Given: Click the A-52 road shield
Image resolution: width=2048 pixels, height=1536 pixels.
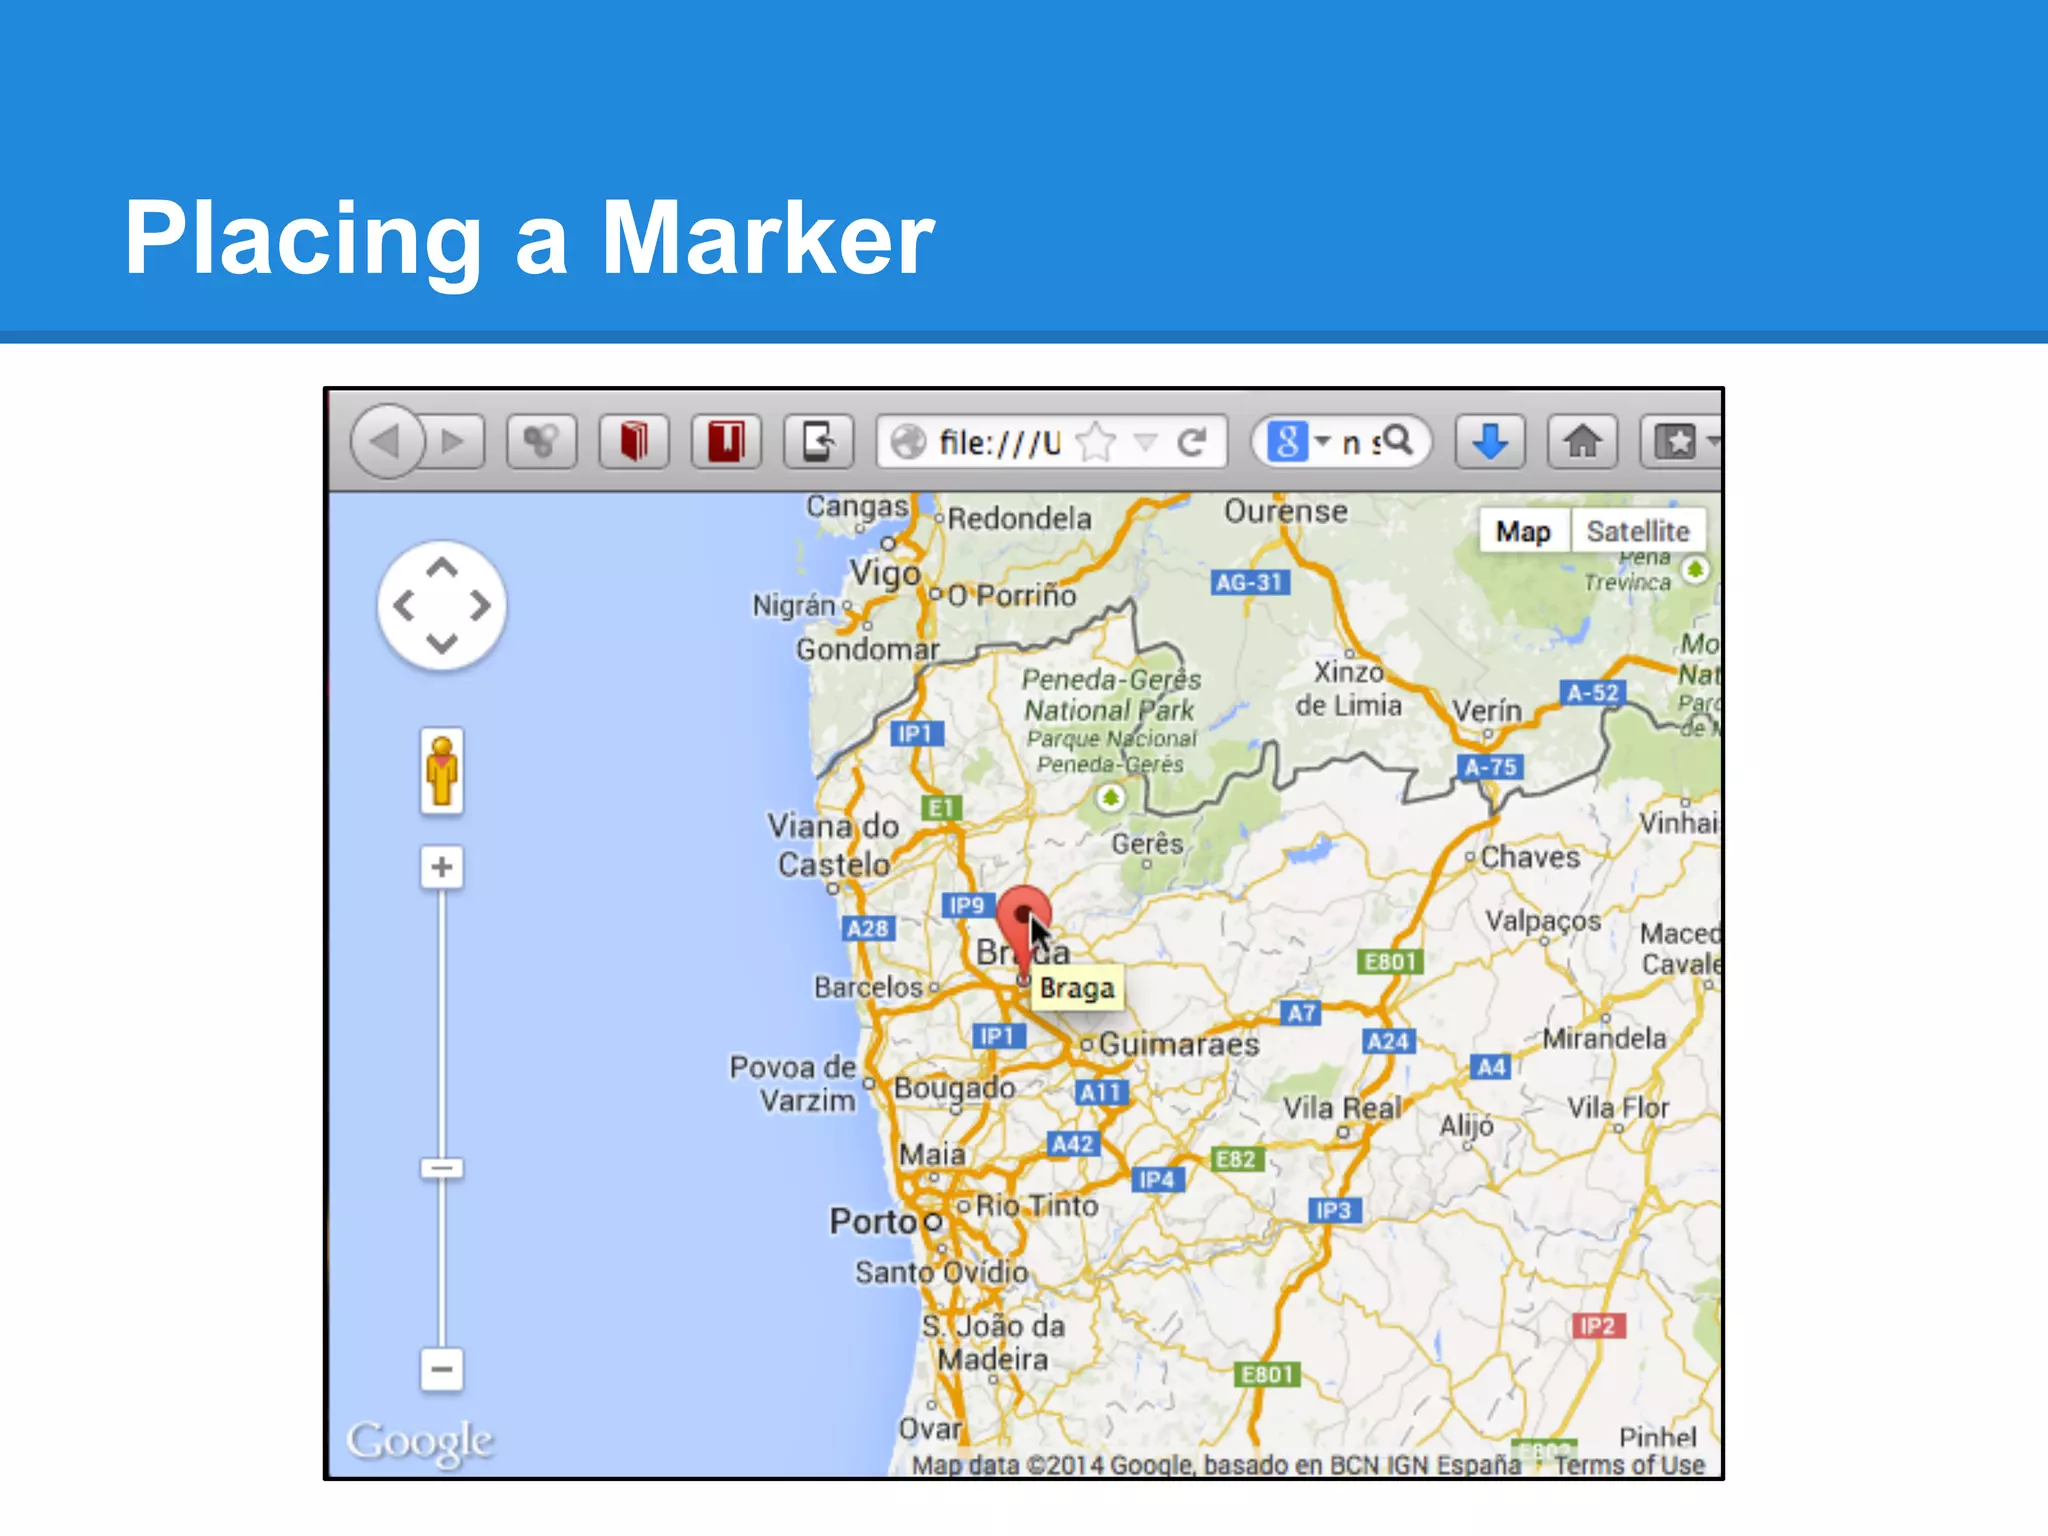Looking at the screenshot, I should (1593, 693).
